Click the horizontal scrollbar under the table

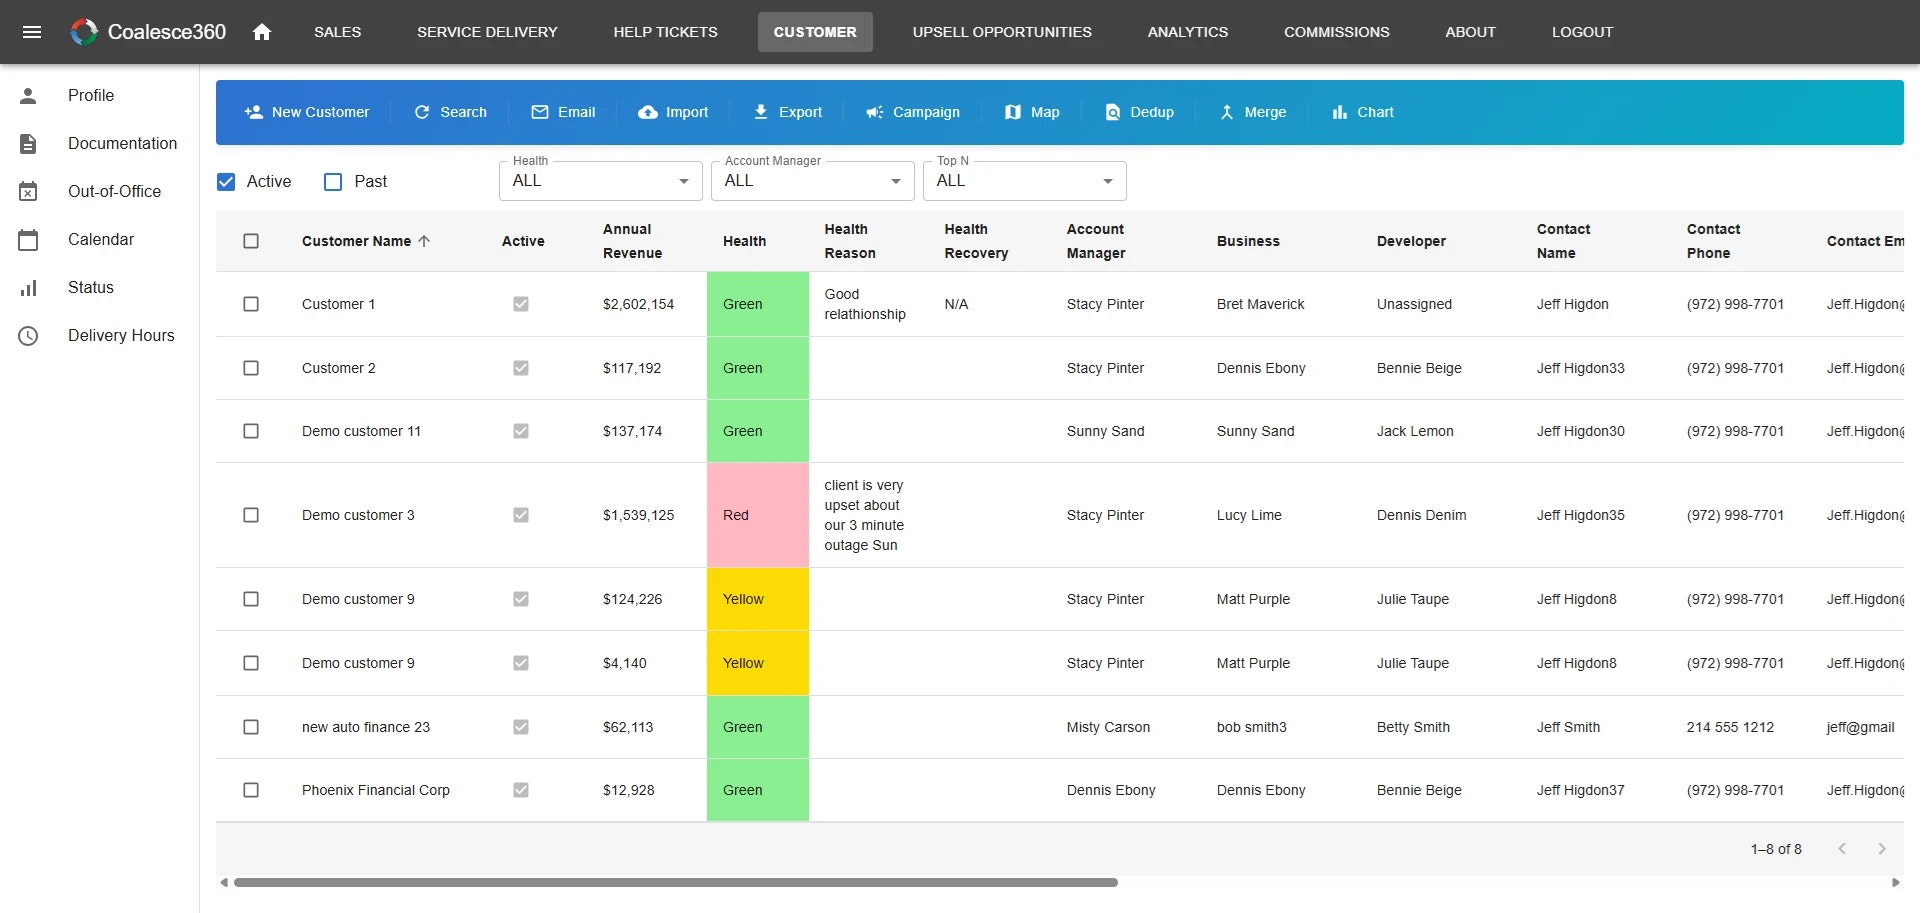tap(675, 883)
